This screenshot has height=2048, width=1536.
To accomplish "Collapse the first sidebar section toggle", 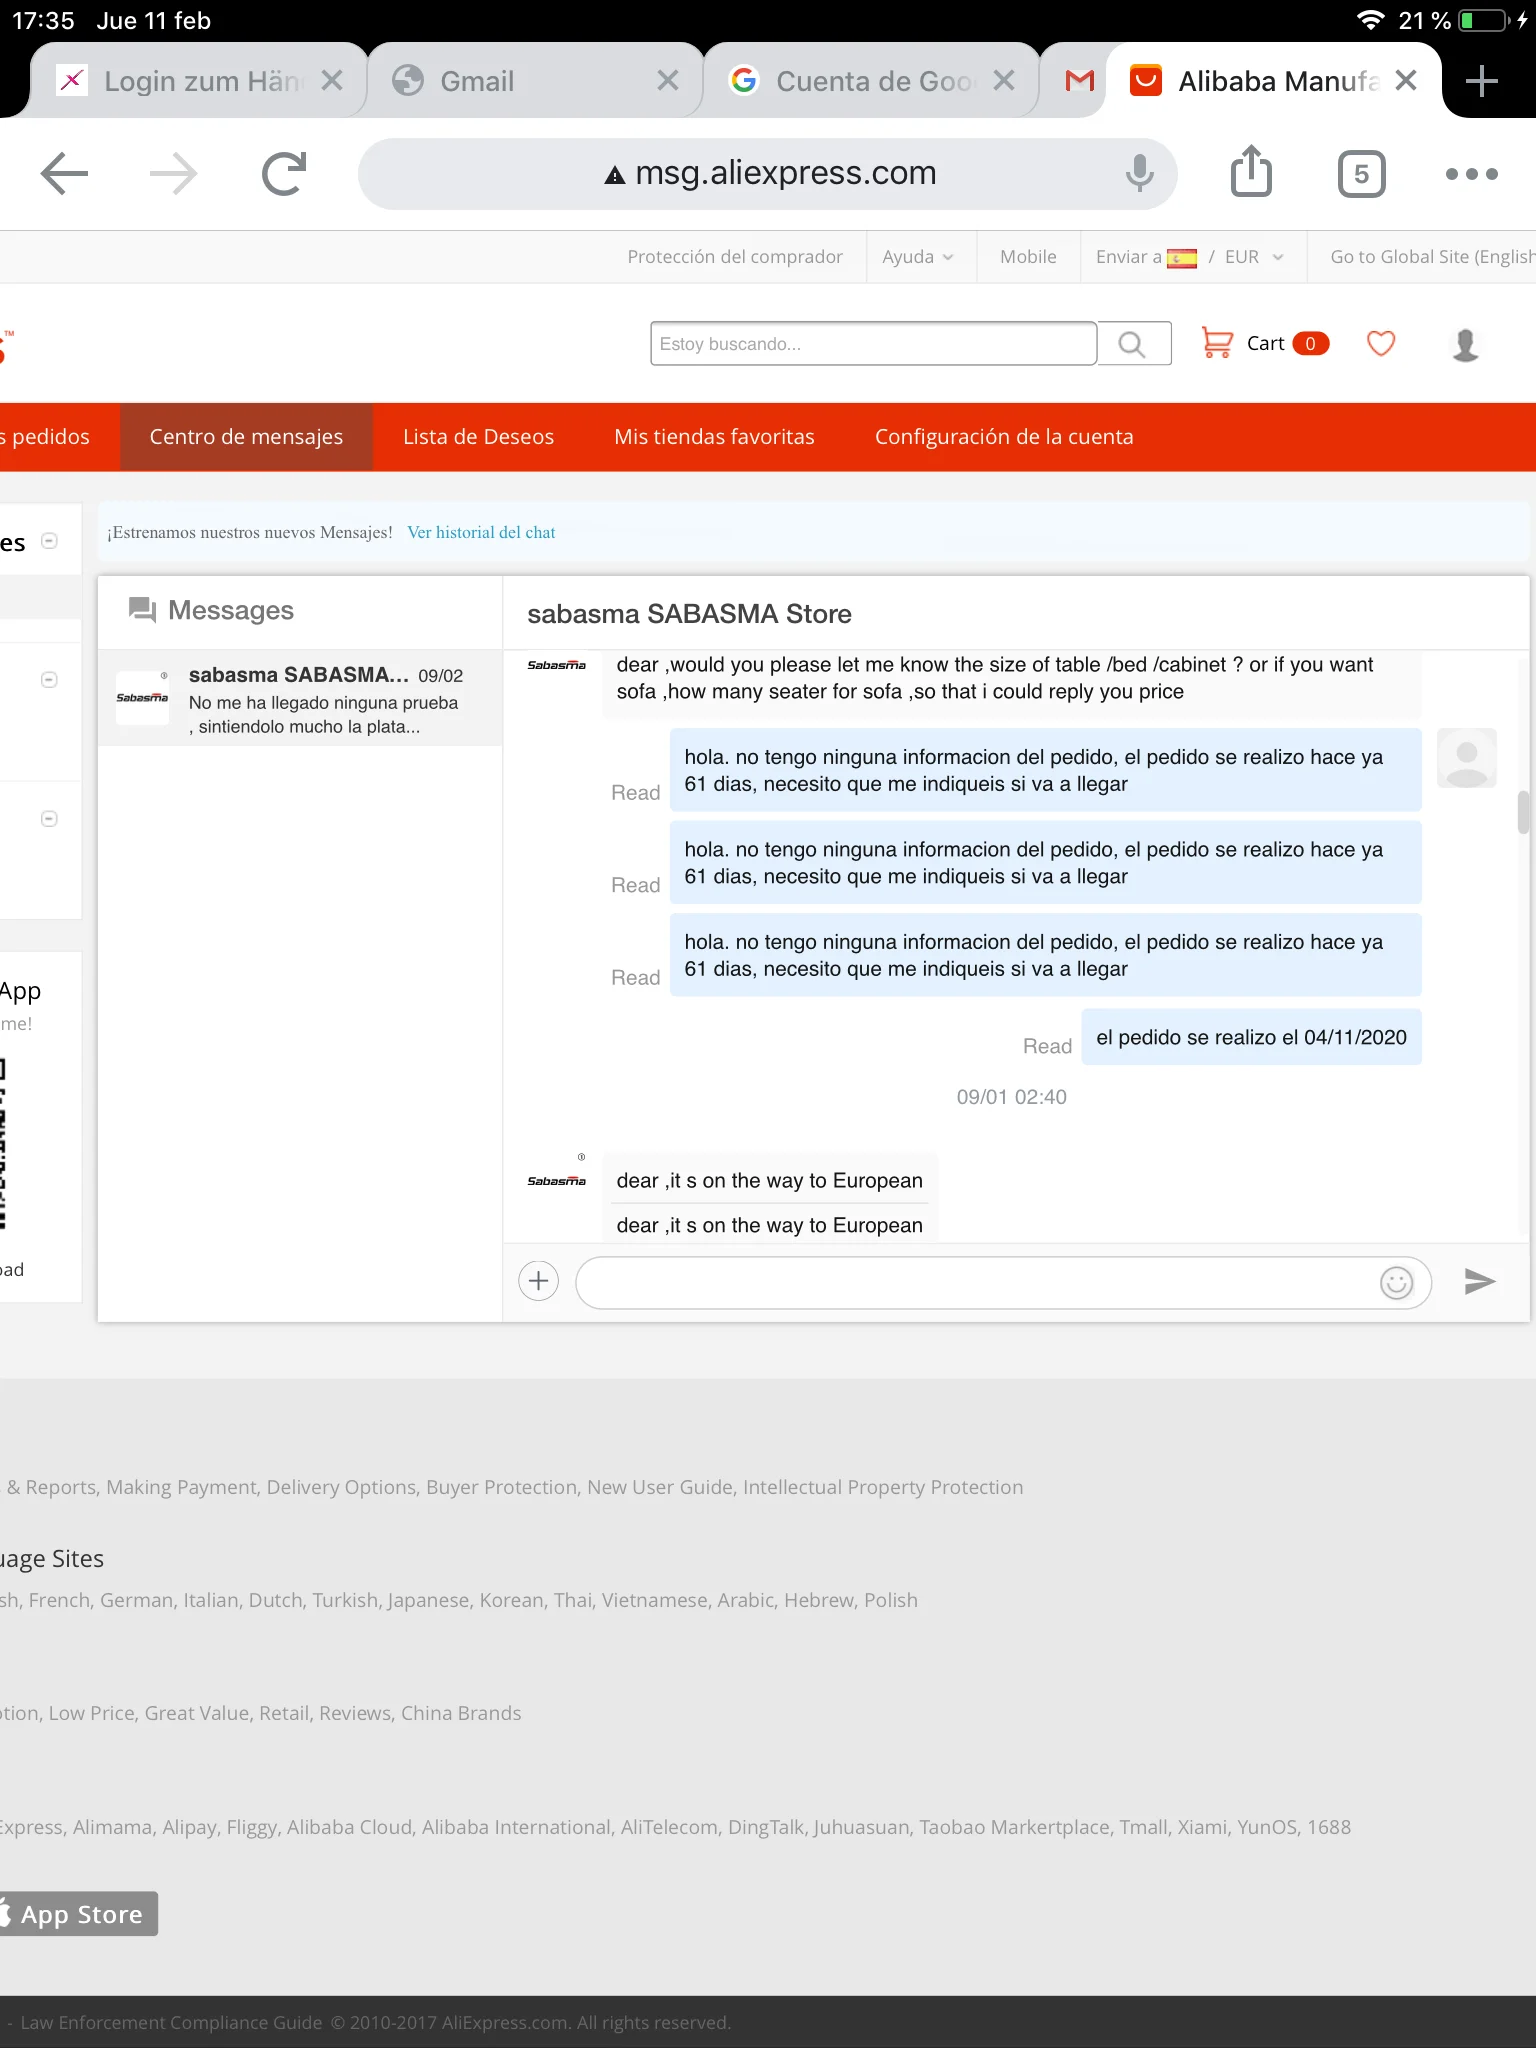I will point(49,541).
